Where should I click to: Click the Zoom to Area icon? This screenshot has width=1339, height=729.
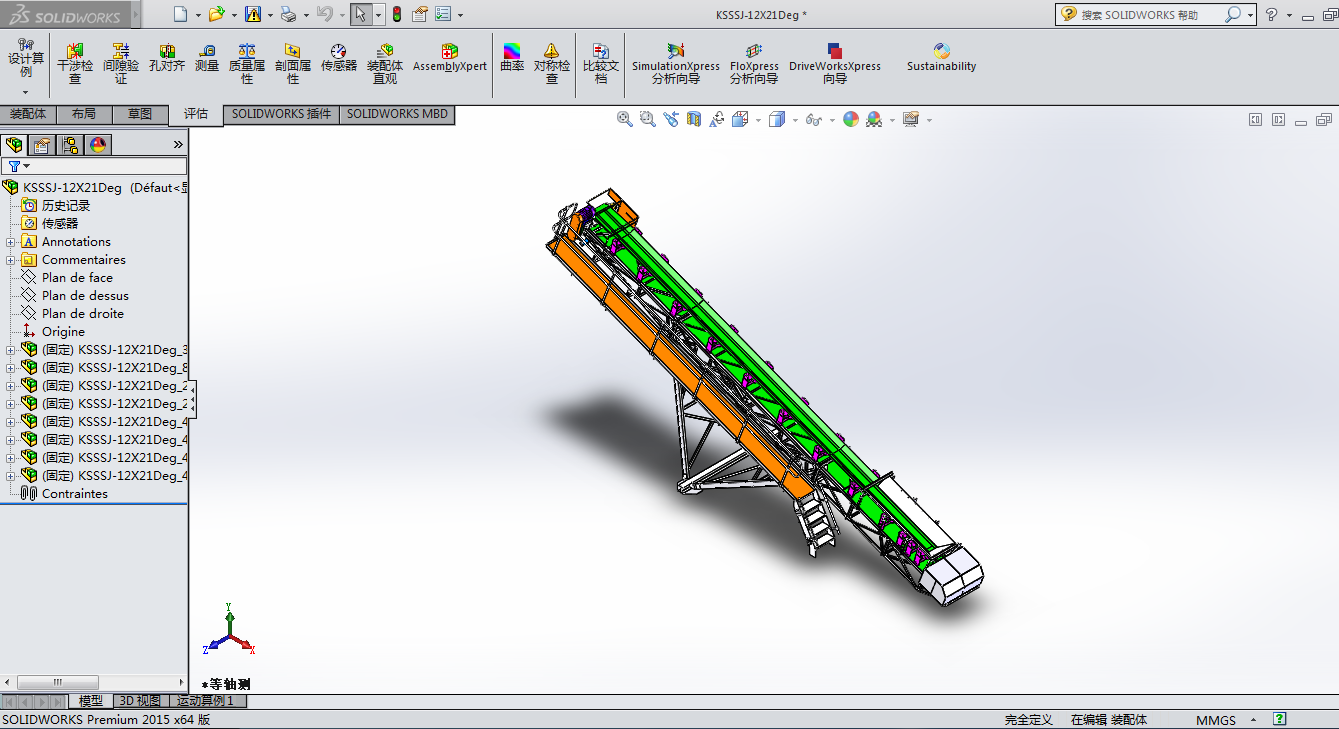click(x=648, y=119)
